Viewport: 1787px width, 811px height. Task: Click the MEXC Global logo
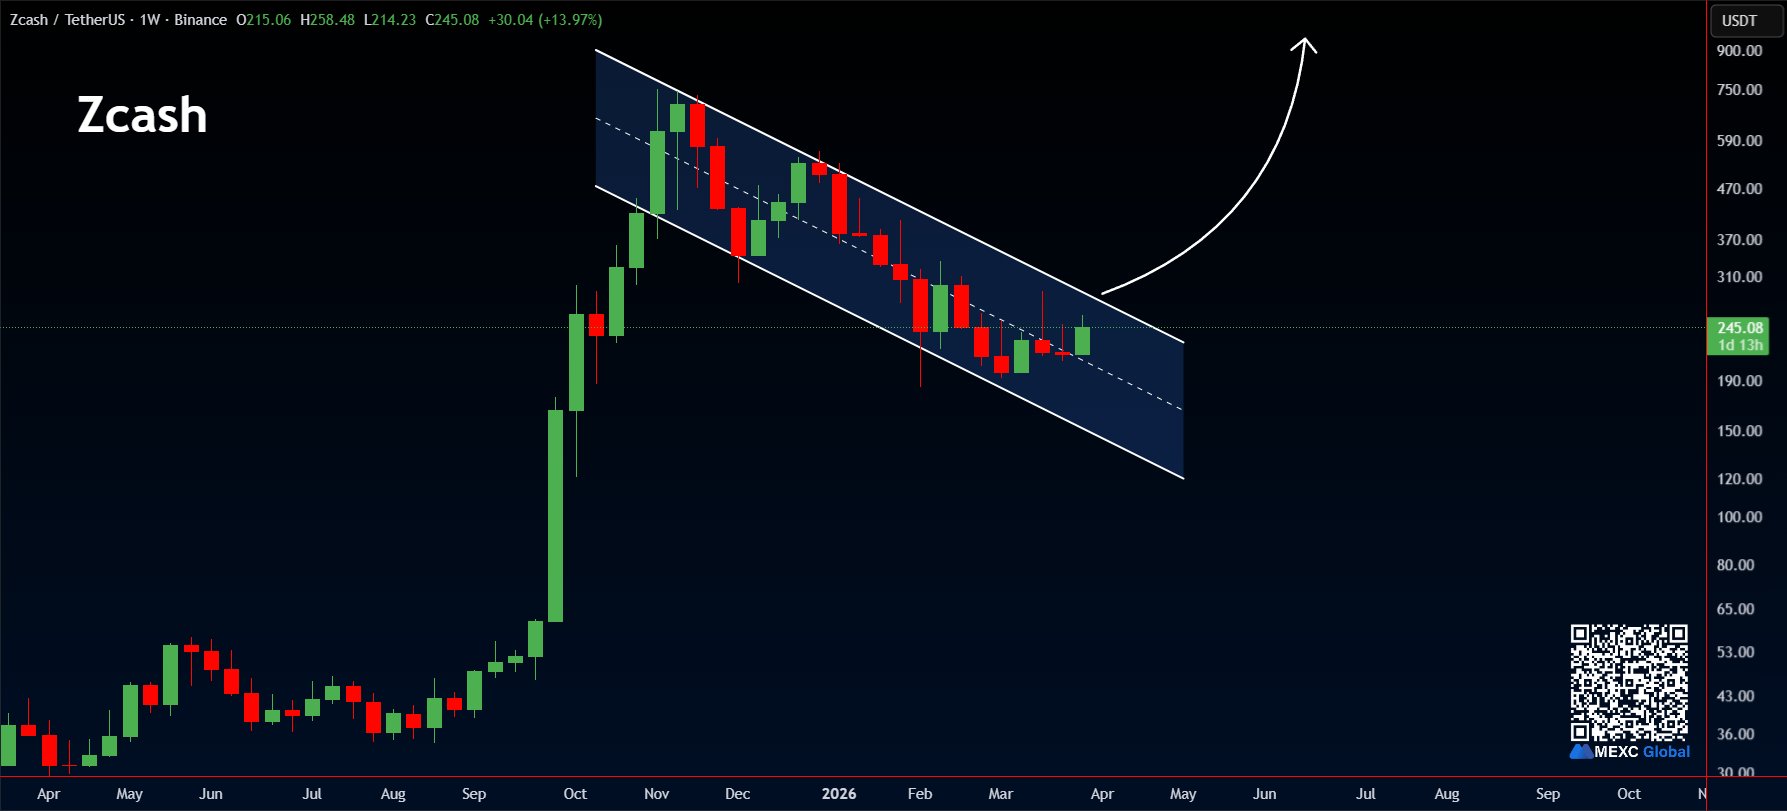pos(1630,752)
